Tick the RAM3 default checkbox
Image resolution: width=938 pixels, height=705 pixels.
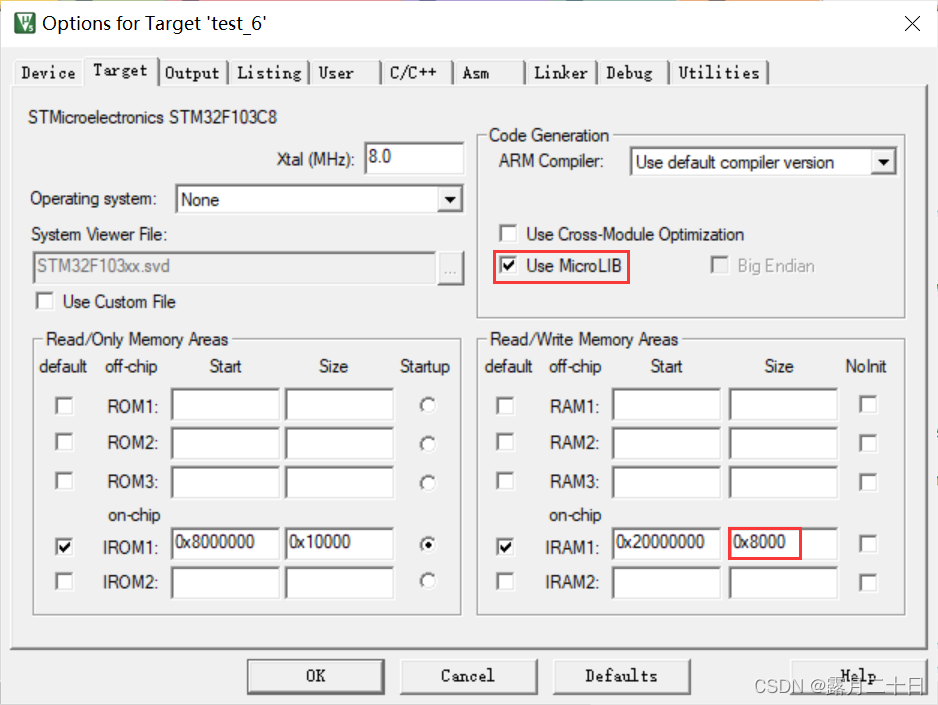505,481
